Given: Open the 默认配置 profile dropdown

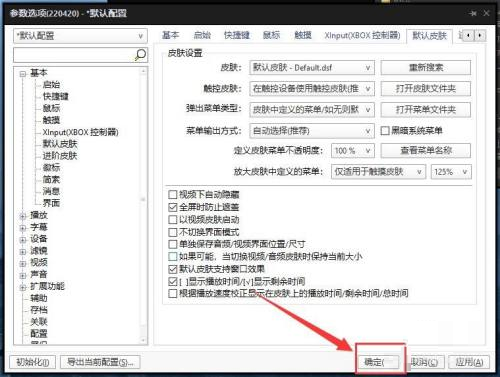Looking at the screenshot, I should coord(80,36).
